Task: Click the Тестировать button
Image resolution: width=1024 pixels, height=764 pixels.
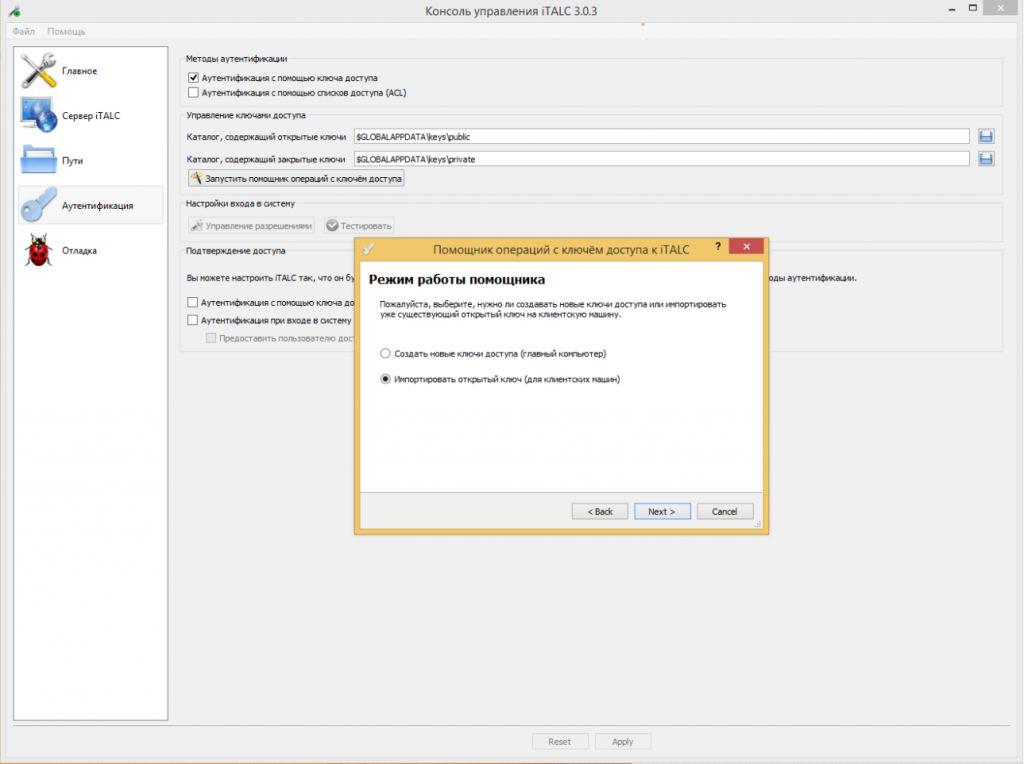Action: click(x=359, y=226)
